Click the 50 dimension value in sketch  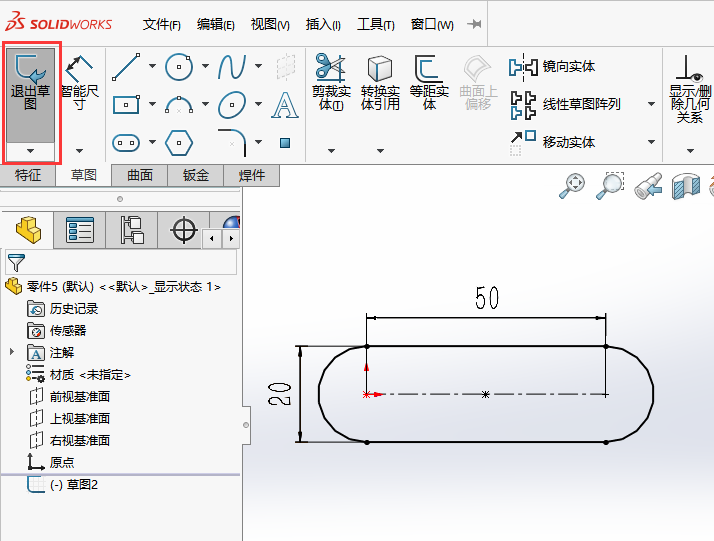487,298
